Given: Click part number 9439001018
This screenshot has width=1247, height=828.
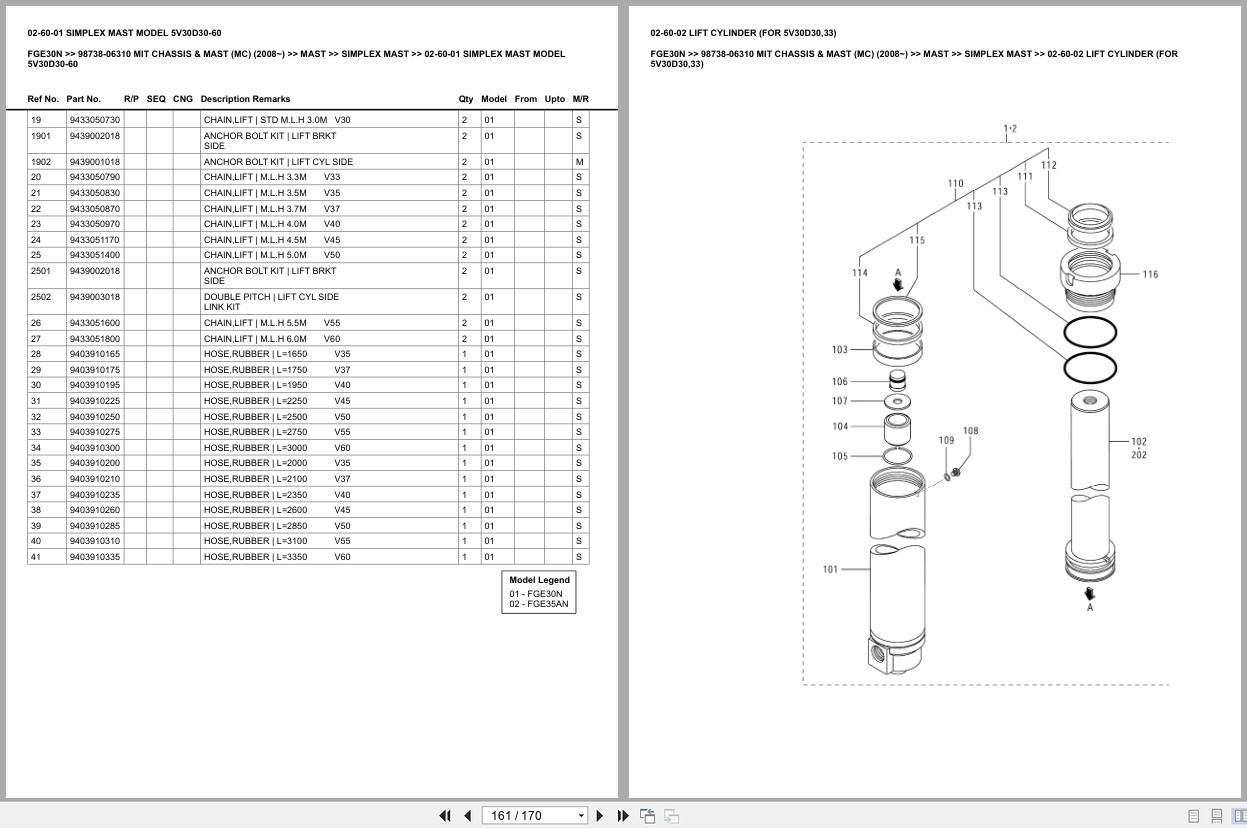Looking at the screenshot, I should [95, 162].
